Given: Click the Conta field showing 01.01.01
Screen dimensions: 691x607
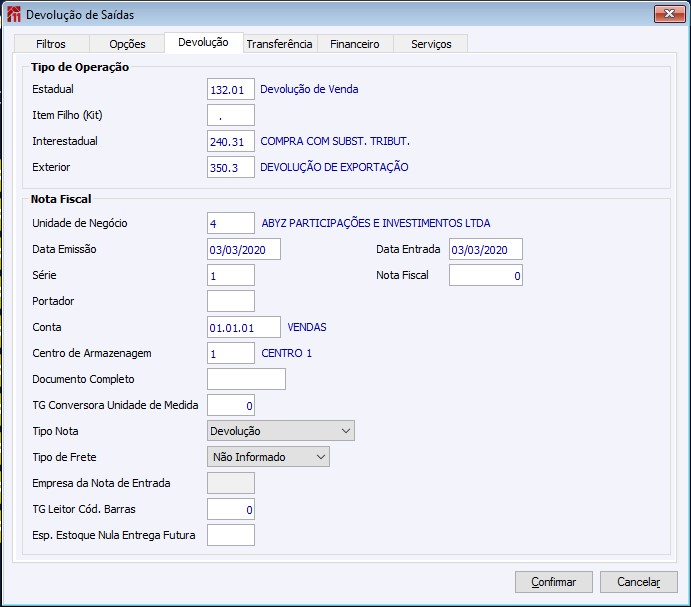Looking at the screenshot, I should 244,328.
